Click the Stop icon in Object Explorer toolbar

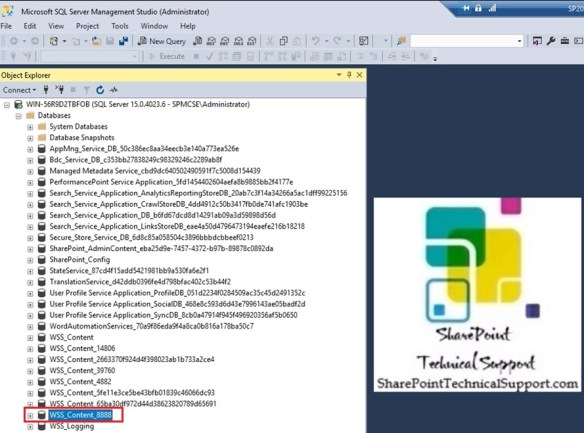pyautogui.click(x=73, y=90)
